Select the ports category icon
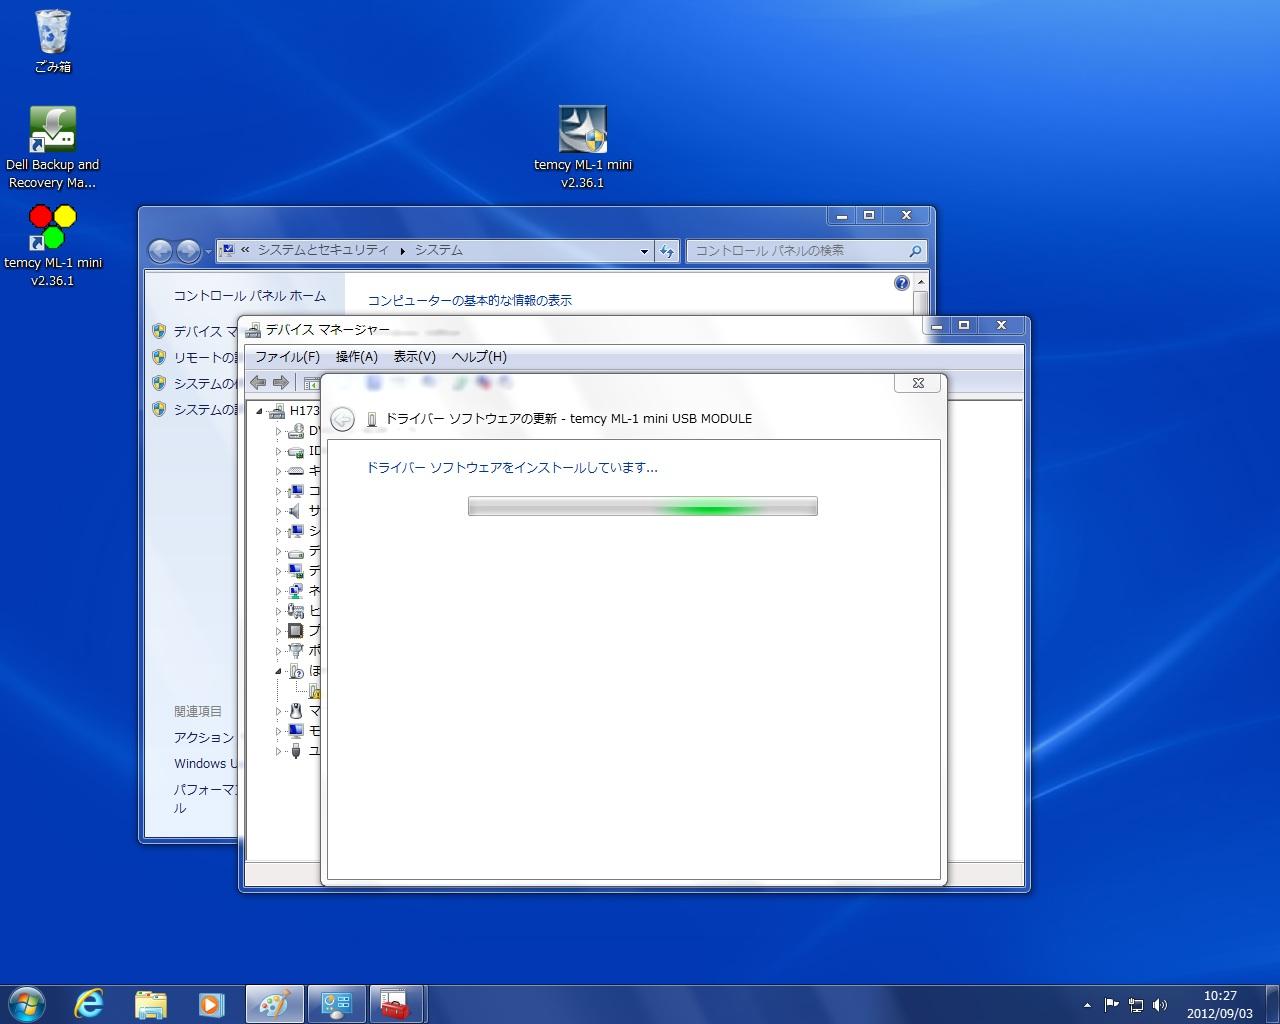 pos(295,651)
